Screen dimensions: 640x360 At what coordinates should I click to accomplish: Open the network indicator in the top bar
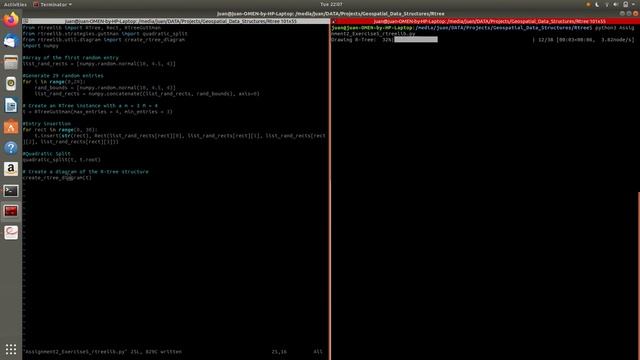click(607, 4)
